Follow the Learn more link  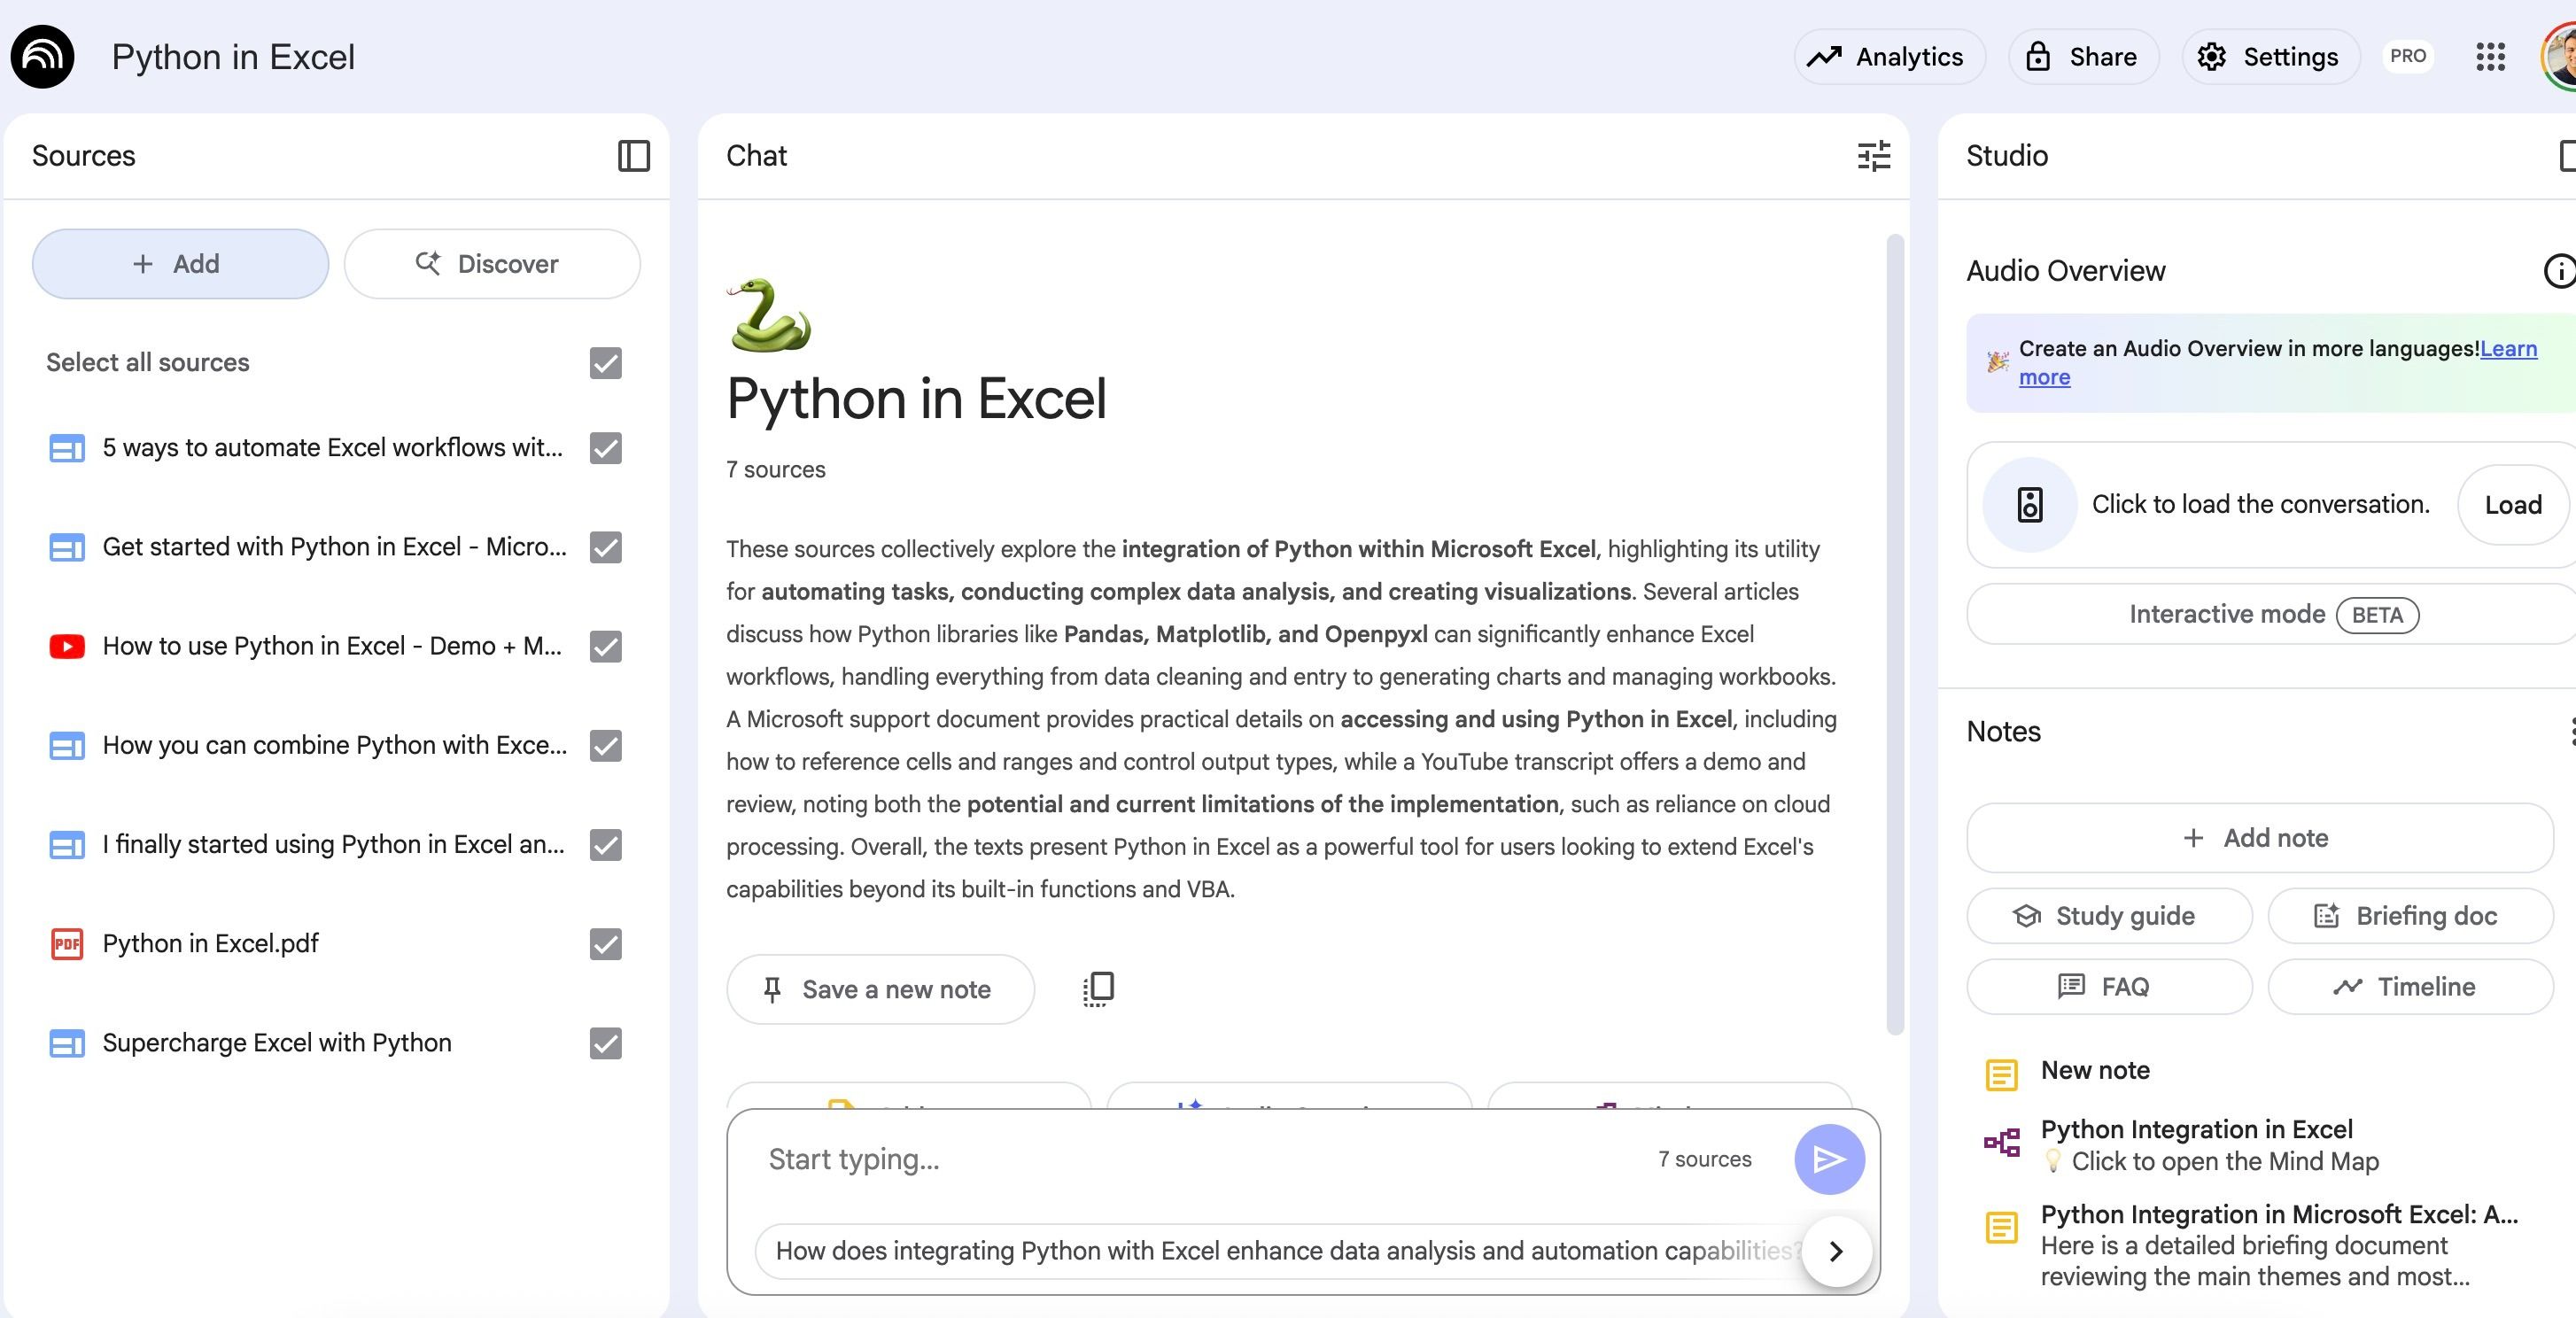2508,349
